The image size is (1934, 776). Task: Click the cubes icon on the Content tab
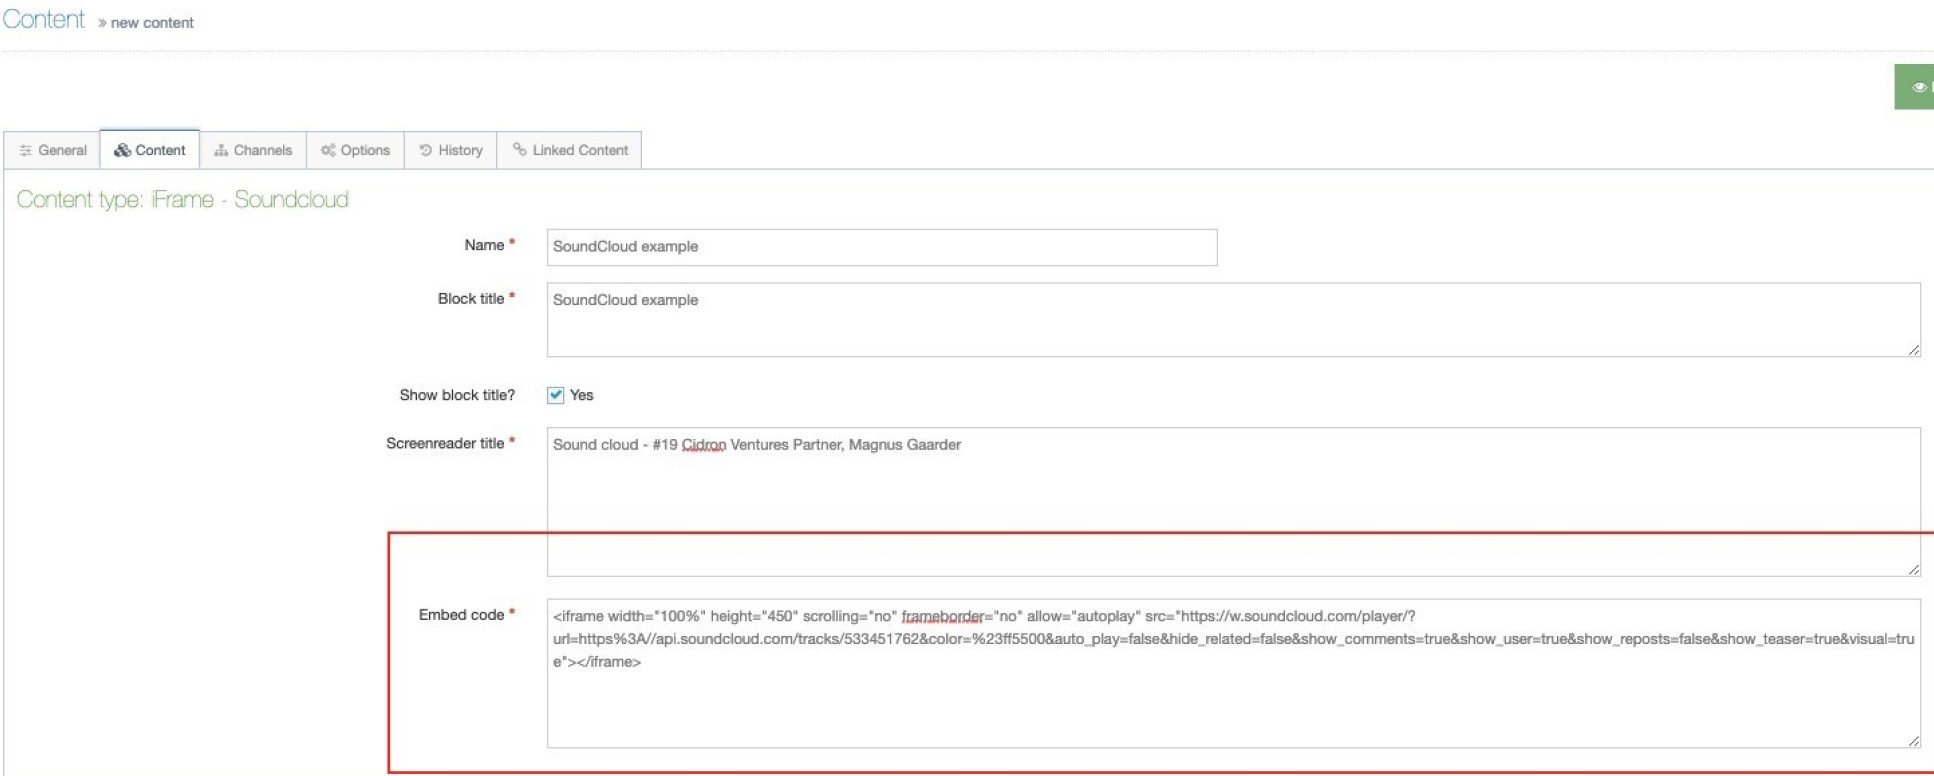pos(122,150)
